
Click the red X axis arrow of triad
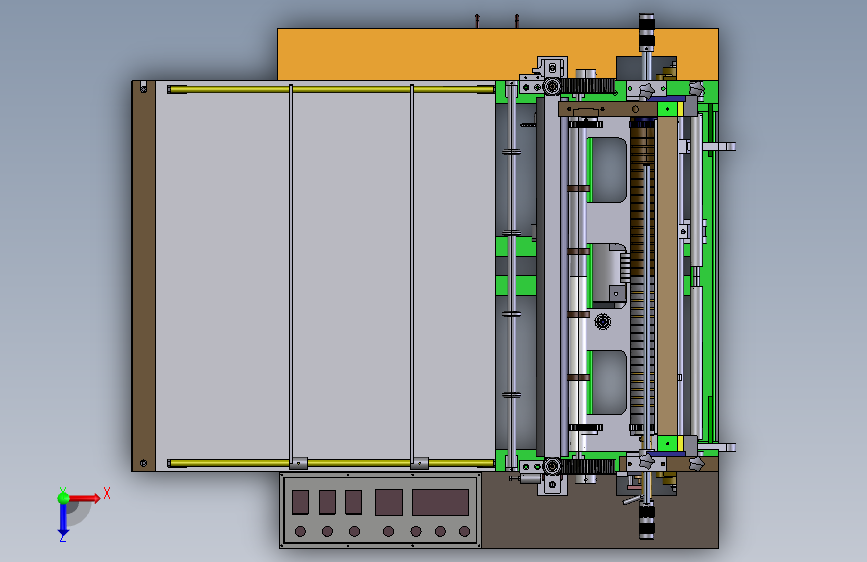84,498
